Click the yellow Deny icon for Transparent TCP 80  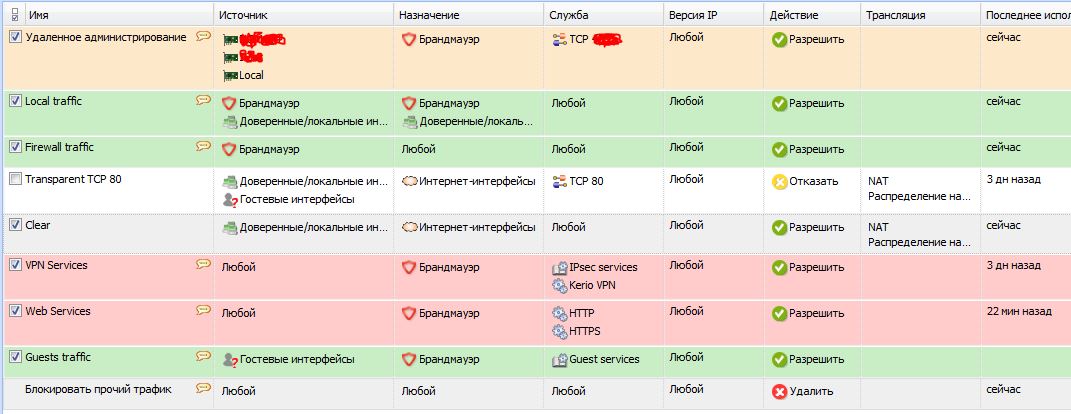pyautogui.click(x=779, y=182)
